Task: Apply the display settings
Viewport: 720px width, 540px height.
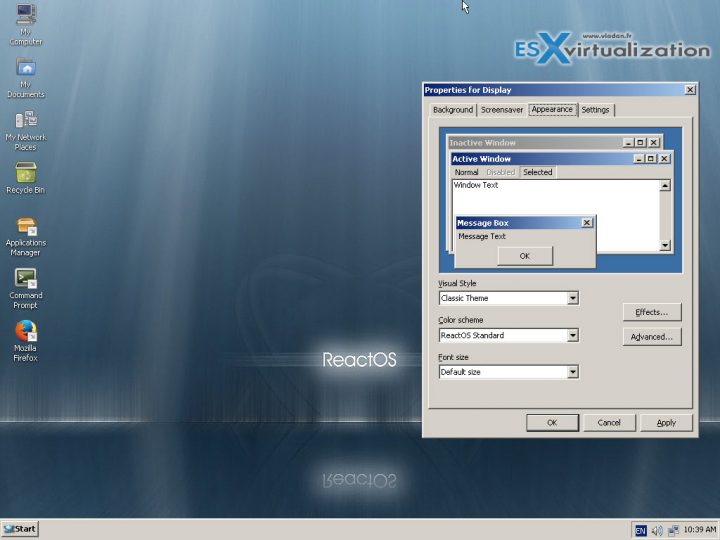Action: pyautogui.click(x=666, y=422)
